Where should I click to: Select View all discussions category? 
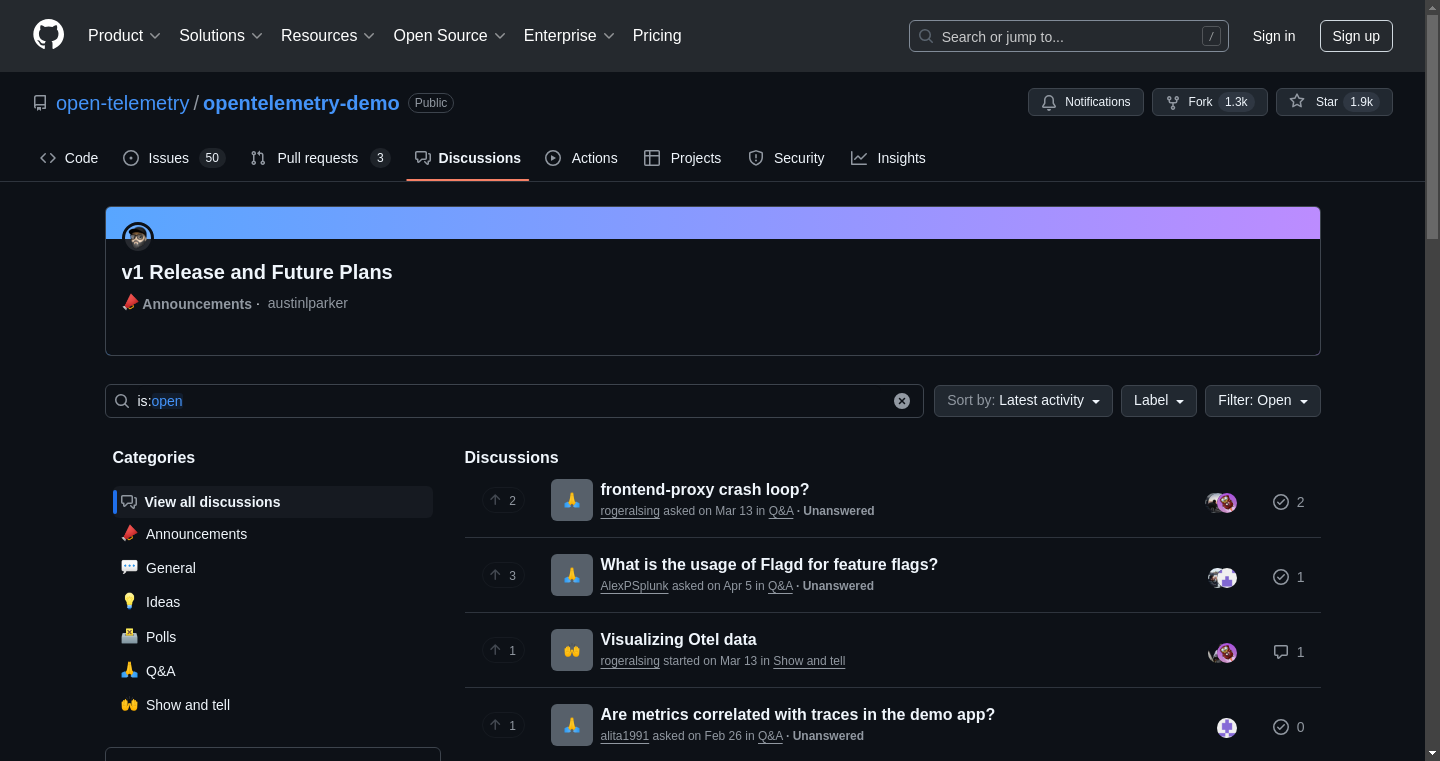tap(273, 502)
